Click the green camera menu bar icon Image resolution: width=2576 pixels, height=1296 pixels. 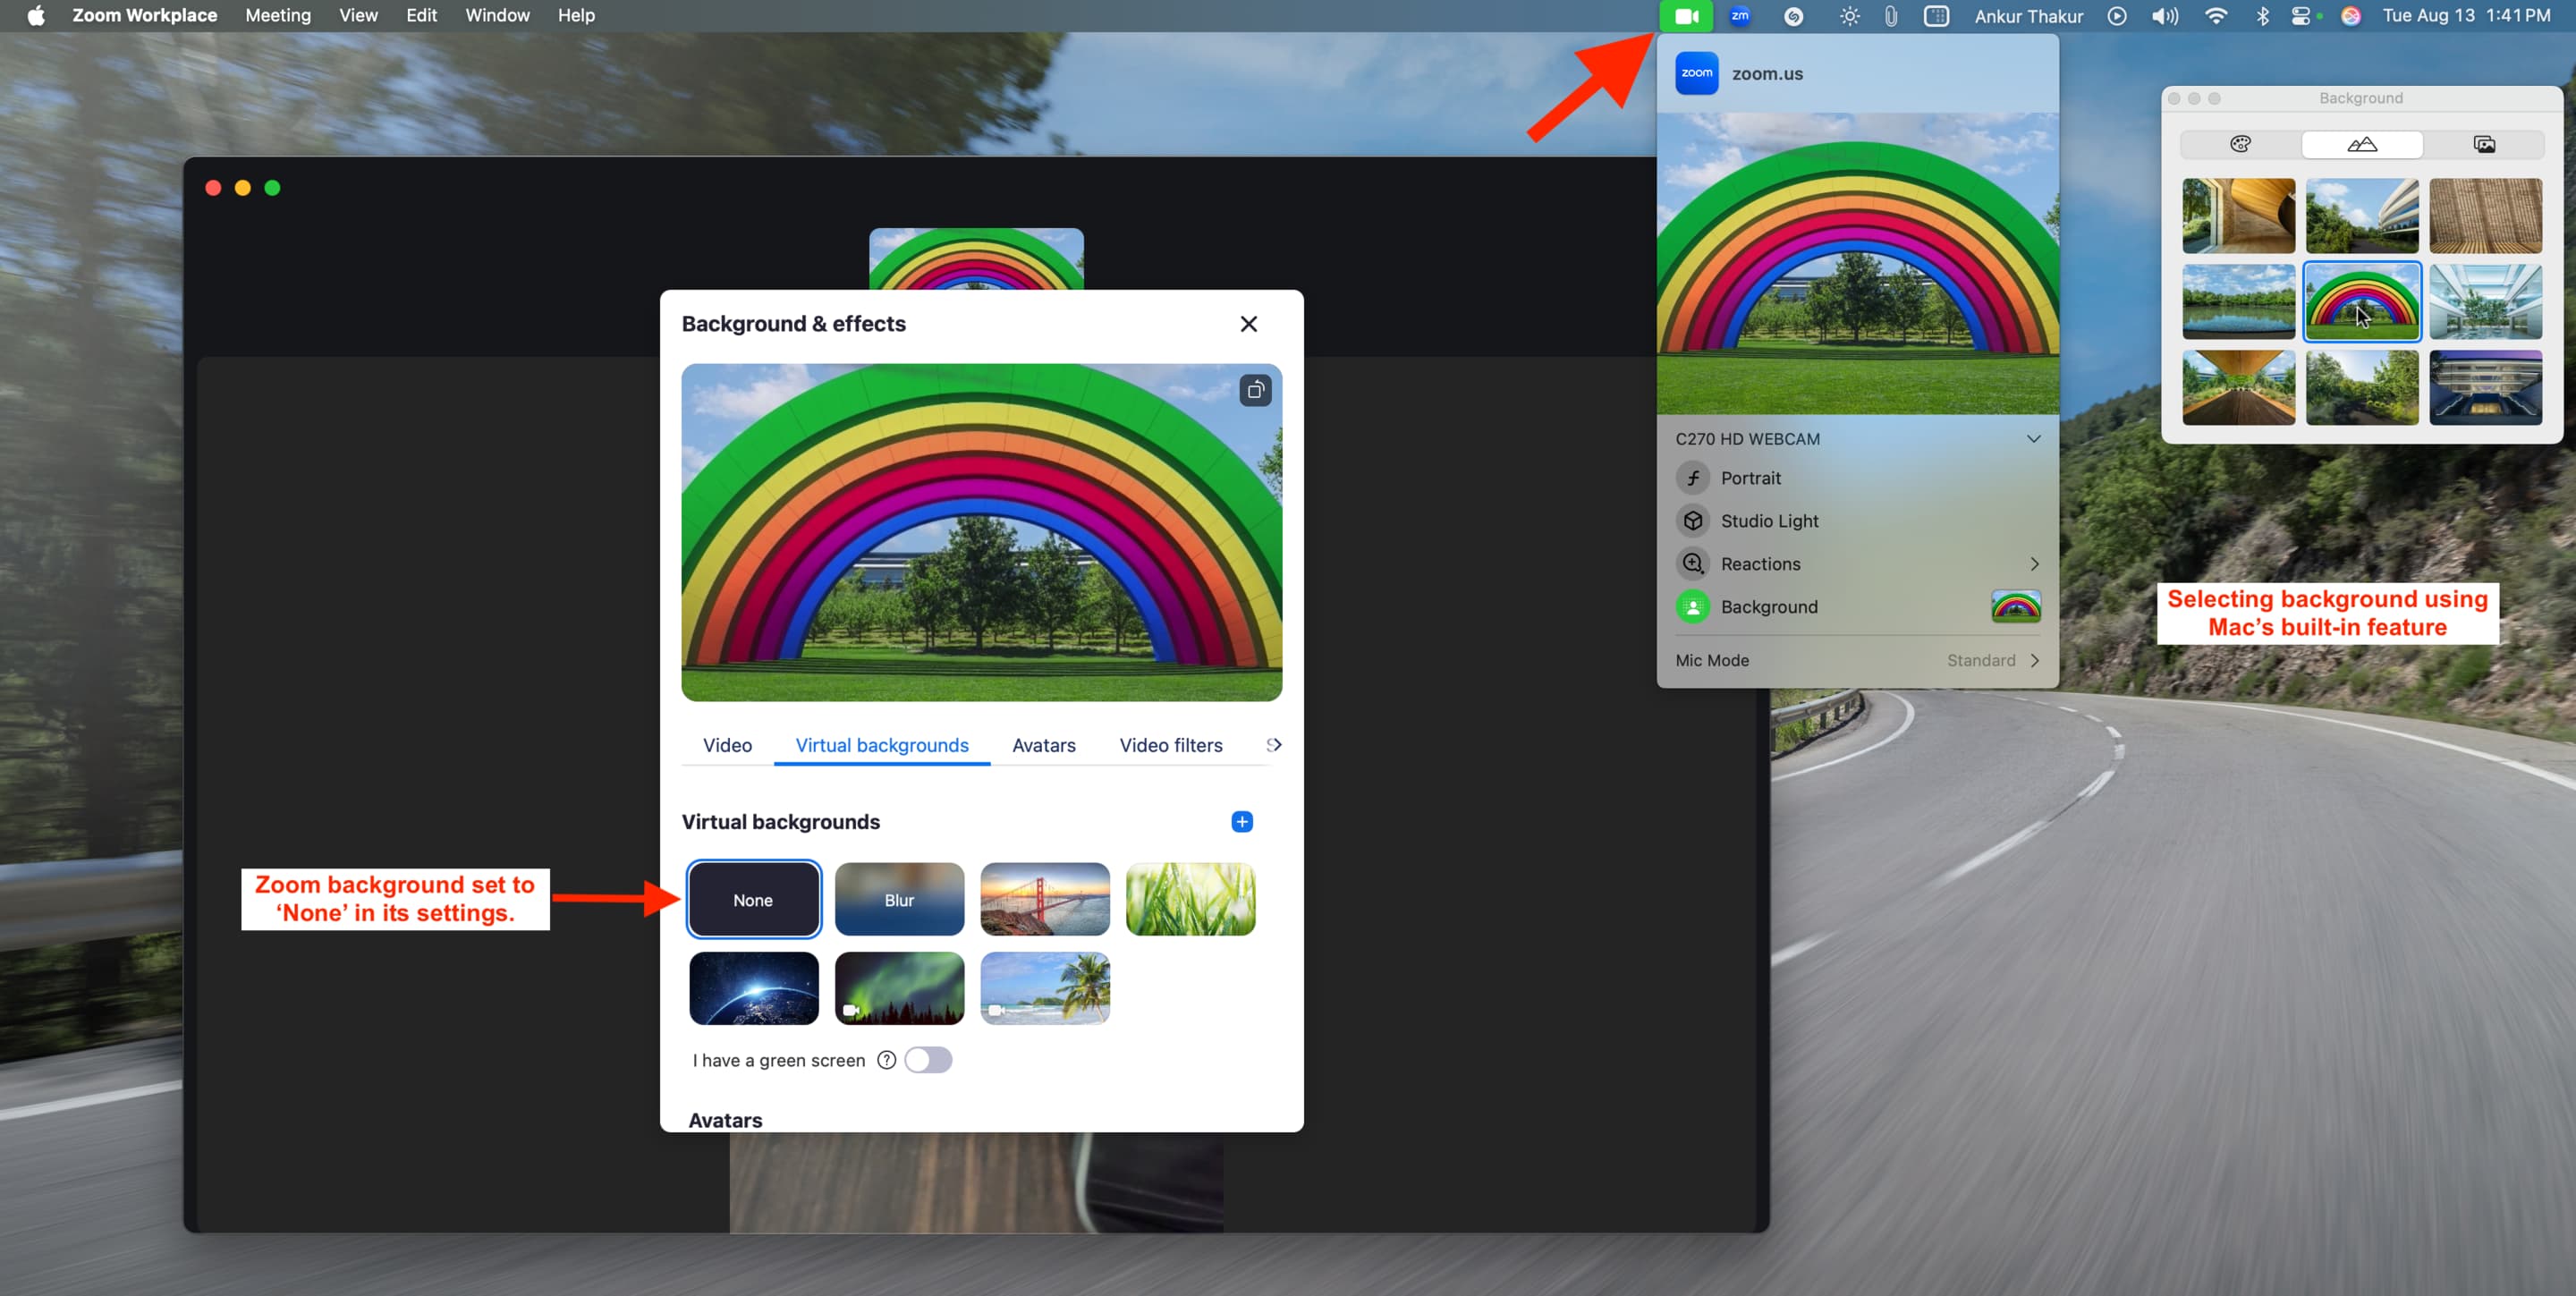click(x=1686, y=16)
